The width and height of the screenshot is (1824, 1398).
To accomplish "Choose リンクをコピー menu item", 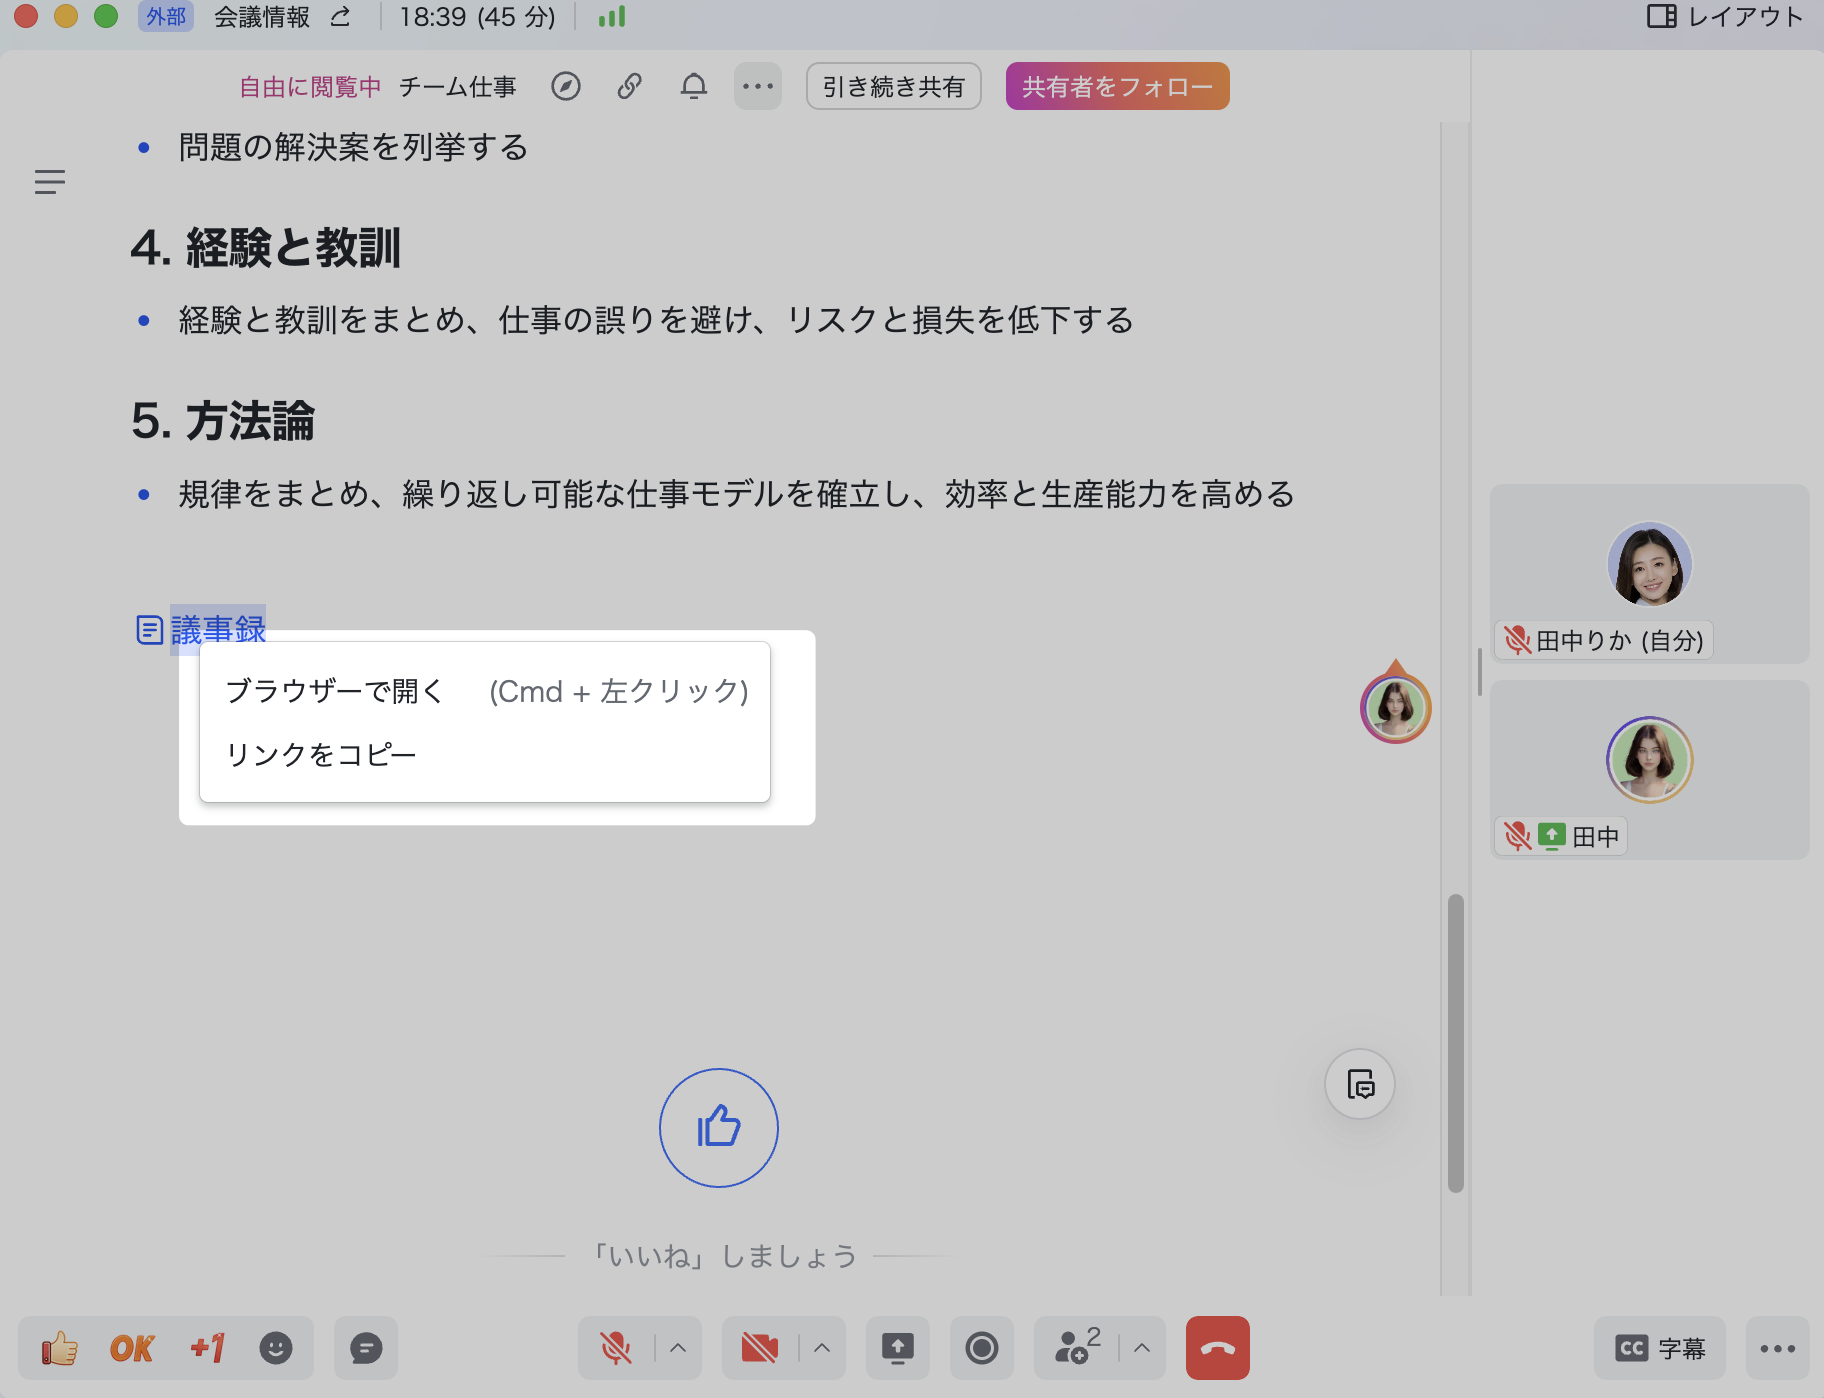I will (x=321, y=754).
